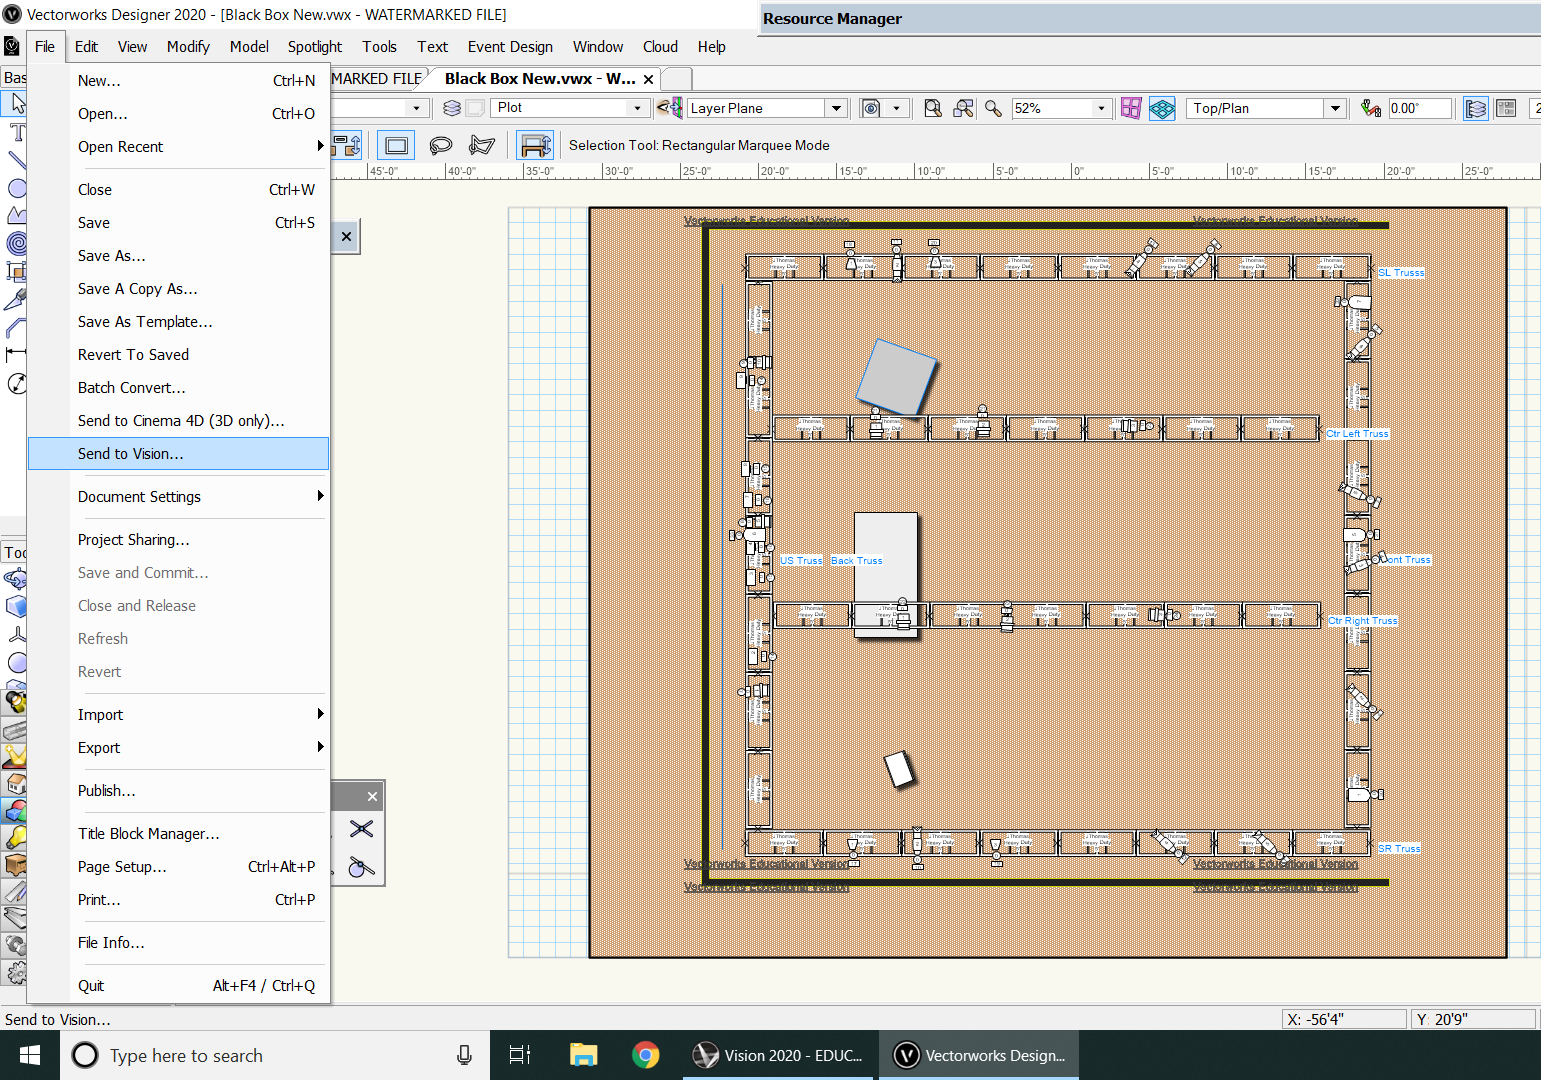
Task: Click the rotation angle 0.00° field
Action: 1418,108
